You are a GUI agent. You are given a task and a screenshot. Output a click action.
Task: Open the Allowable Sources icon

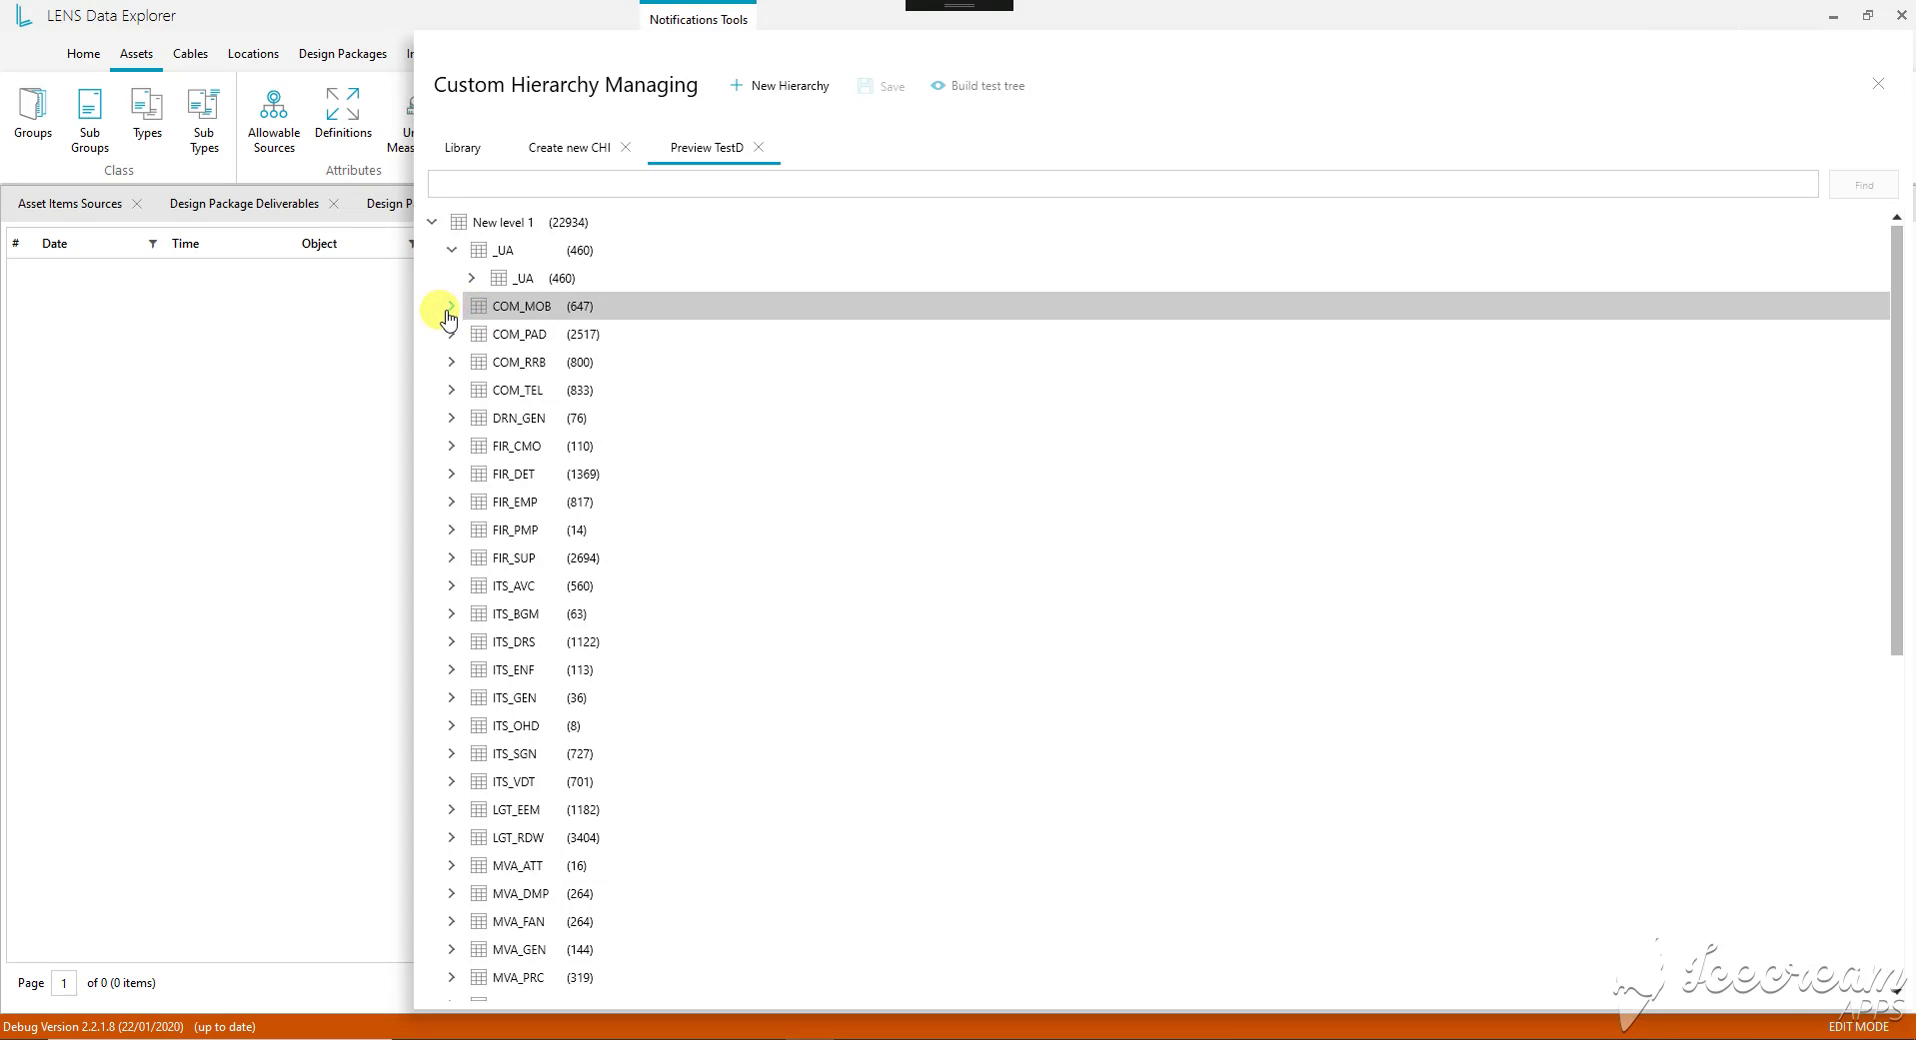click(274, 121)
